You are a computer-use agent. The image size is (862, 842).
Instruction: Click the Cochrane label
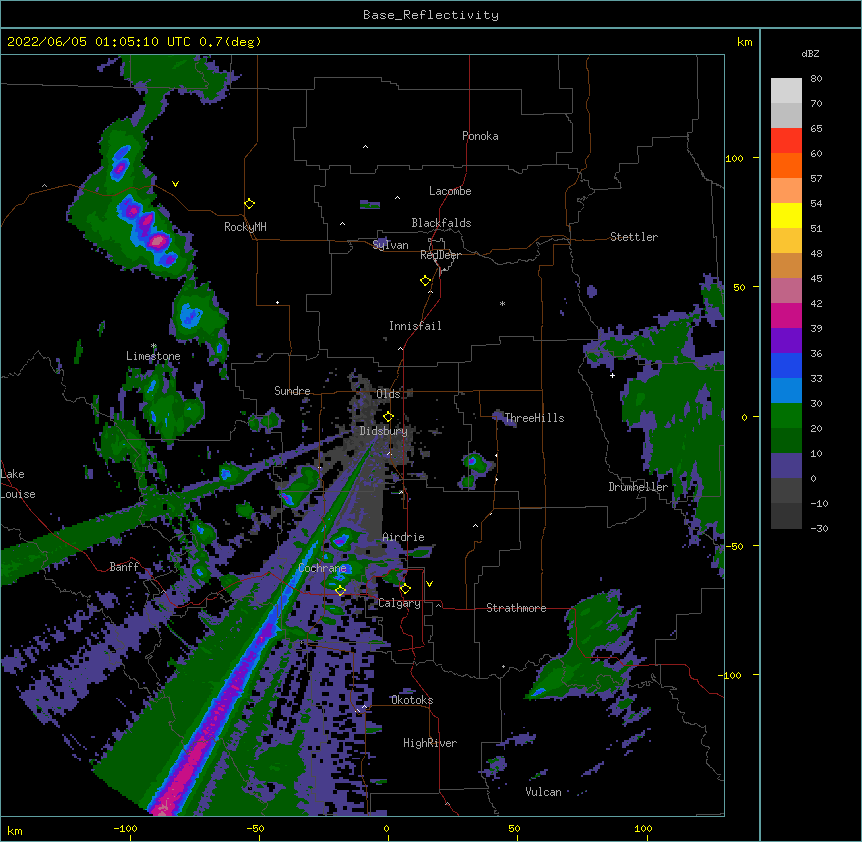[x=322, y=568]
